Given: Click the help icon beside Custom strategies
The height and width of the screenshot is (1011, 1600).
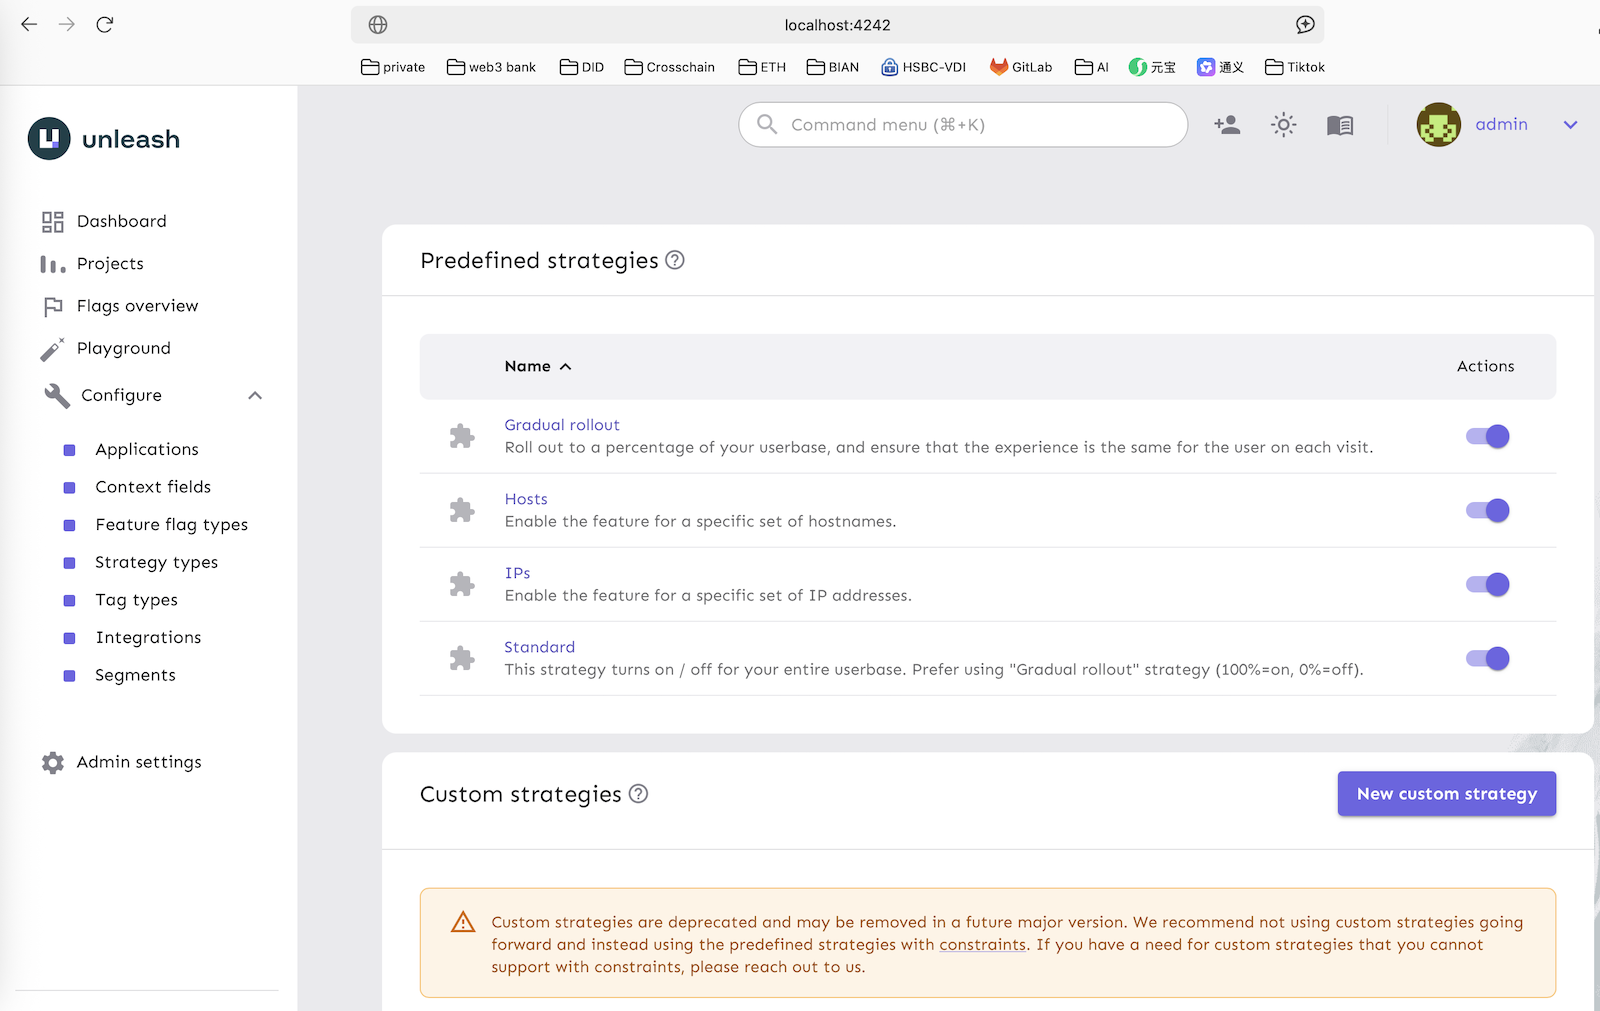Looking at the screenshot, I should tap(638, 794).
